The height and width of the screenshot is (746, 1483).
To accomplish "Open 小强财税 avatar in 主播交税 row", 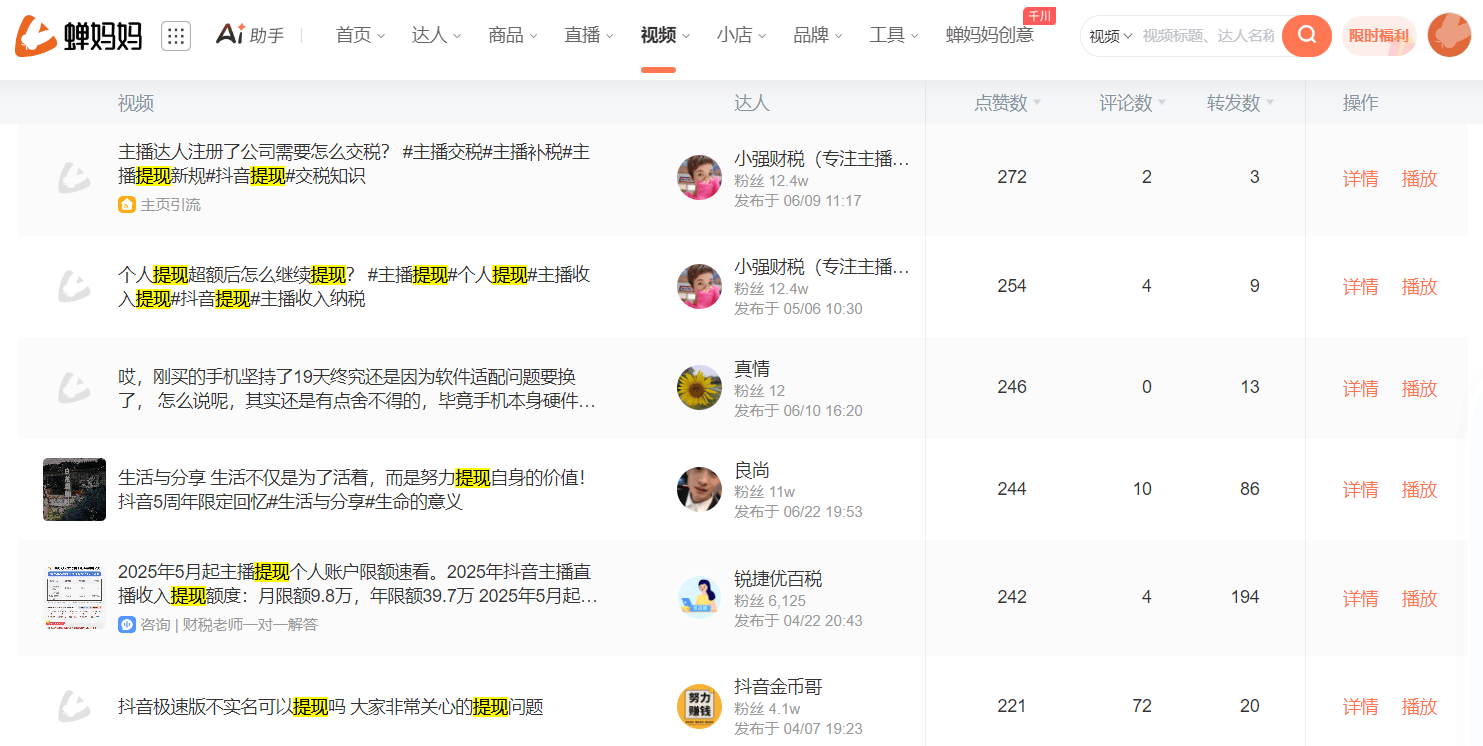I will pyautogui.click(x=699, y=177).
